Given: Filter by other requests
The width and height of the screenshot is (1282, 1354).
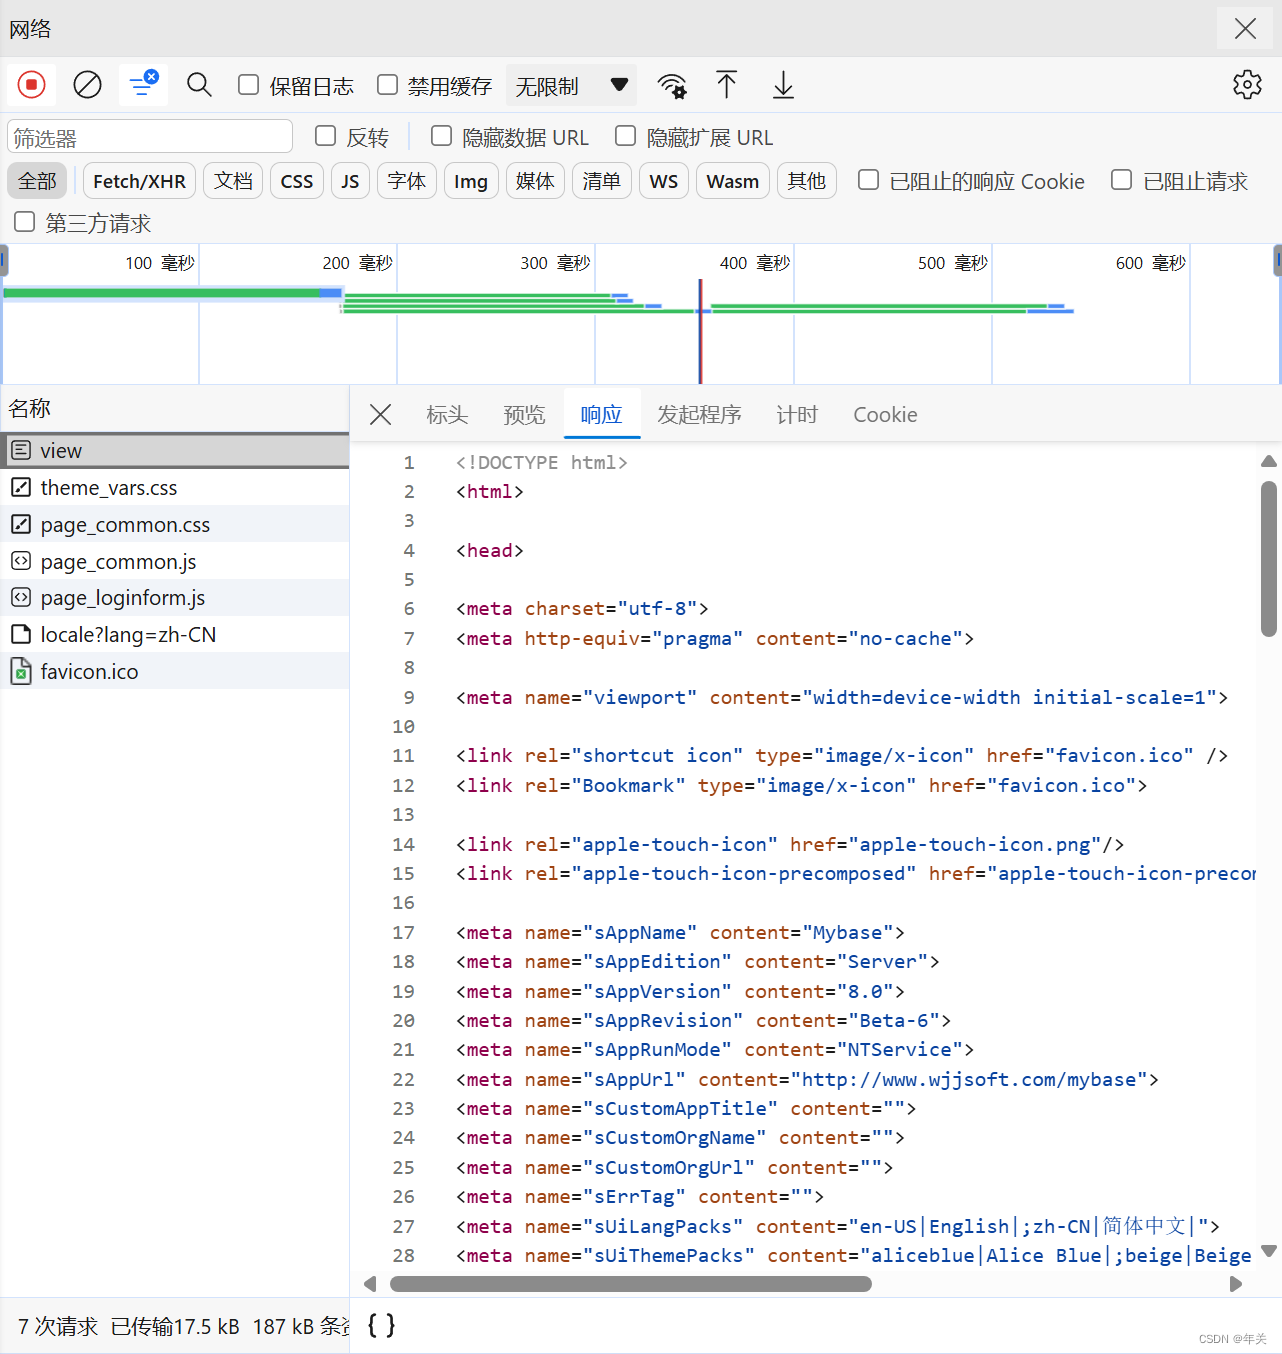Looking at the screenshot, I should (807, 181).
